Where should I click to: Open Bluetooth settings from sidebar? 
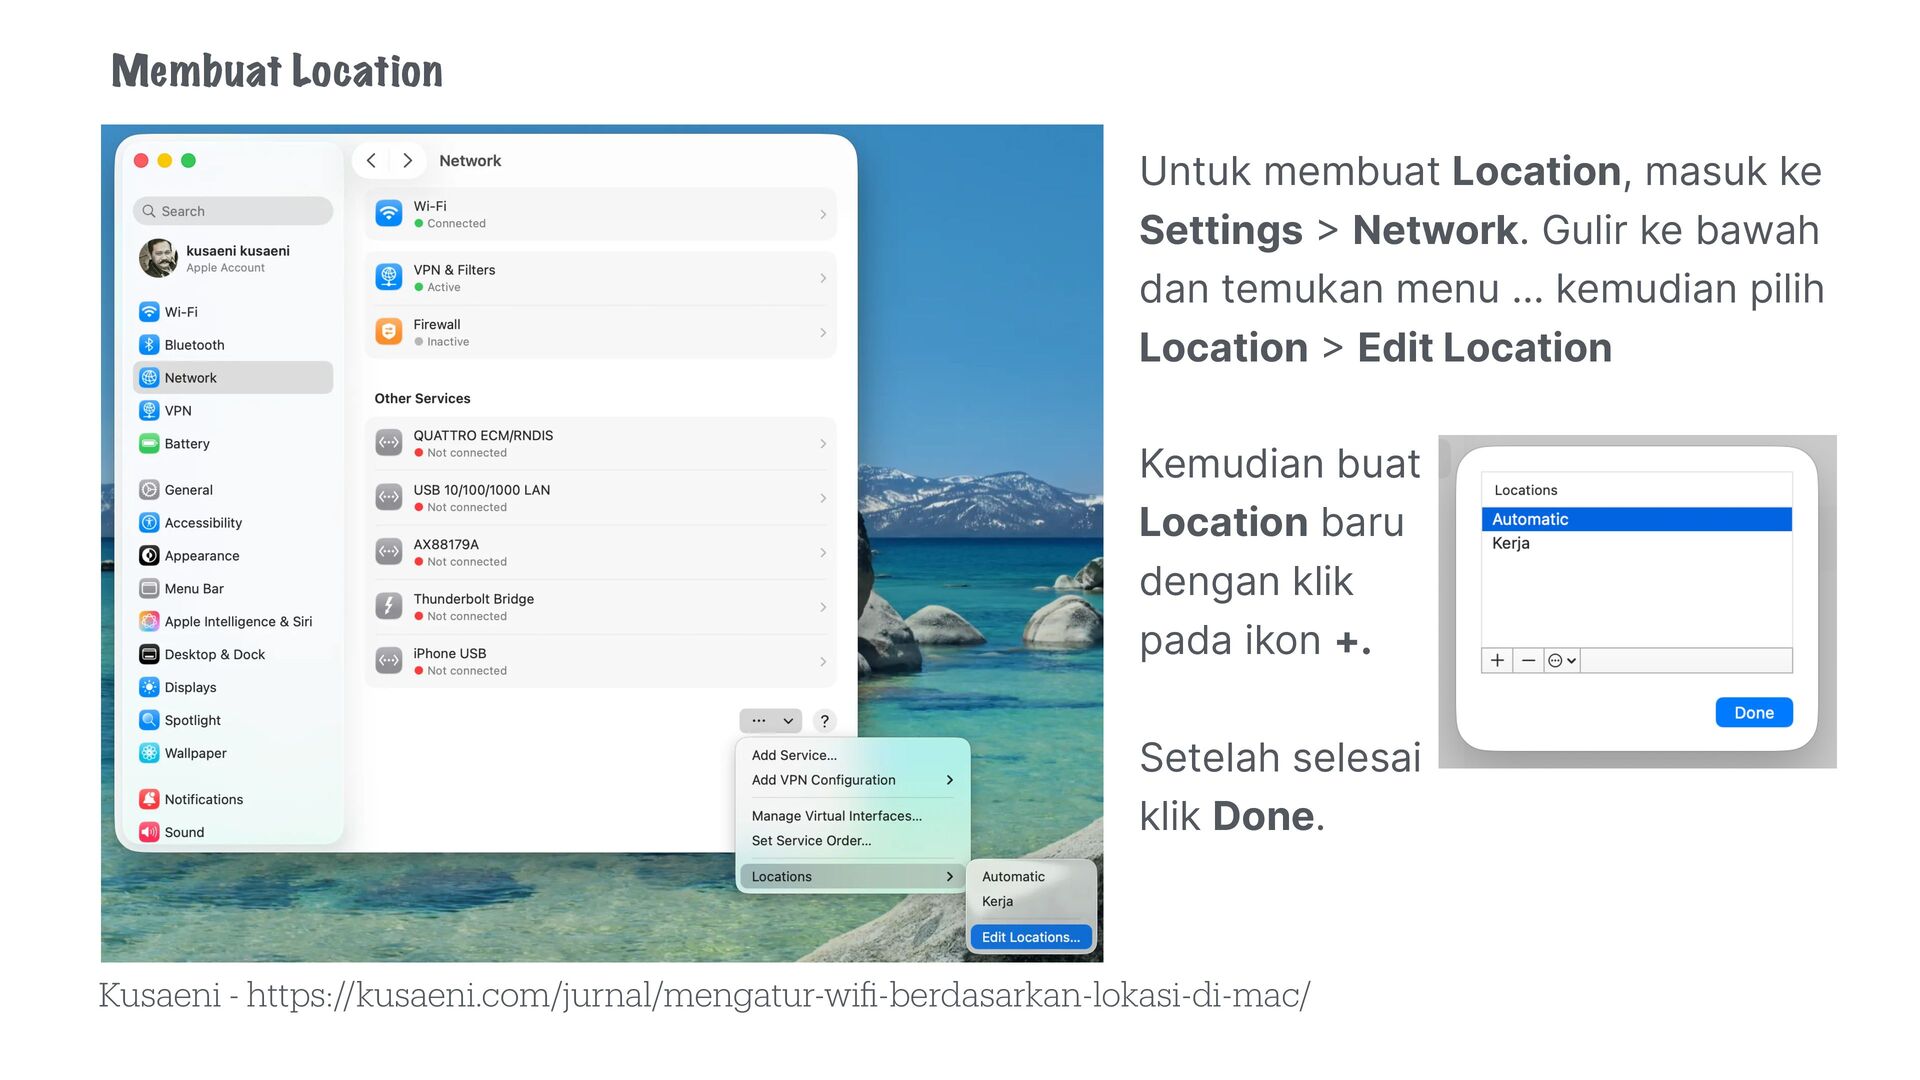click(x=194, y=345)
